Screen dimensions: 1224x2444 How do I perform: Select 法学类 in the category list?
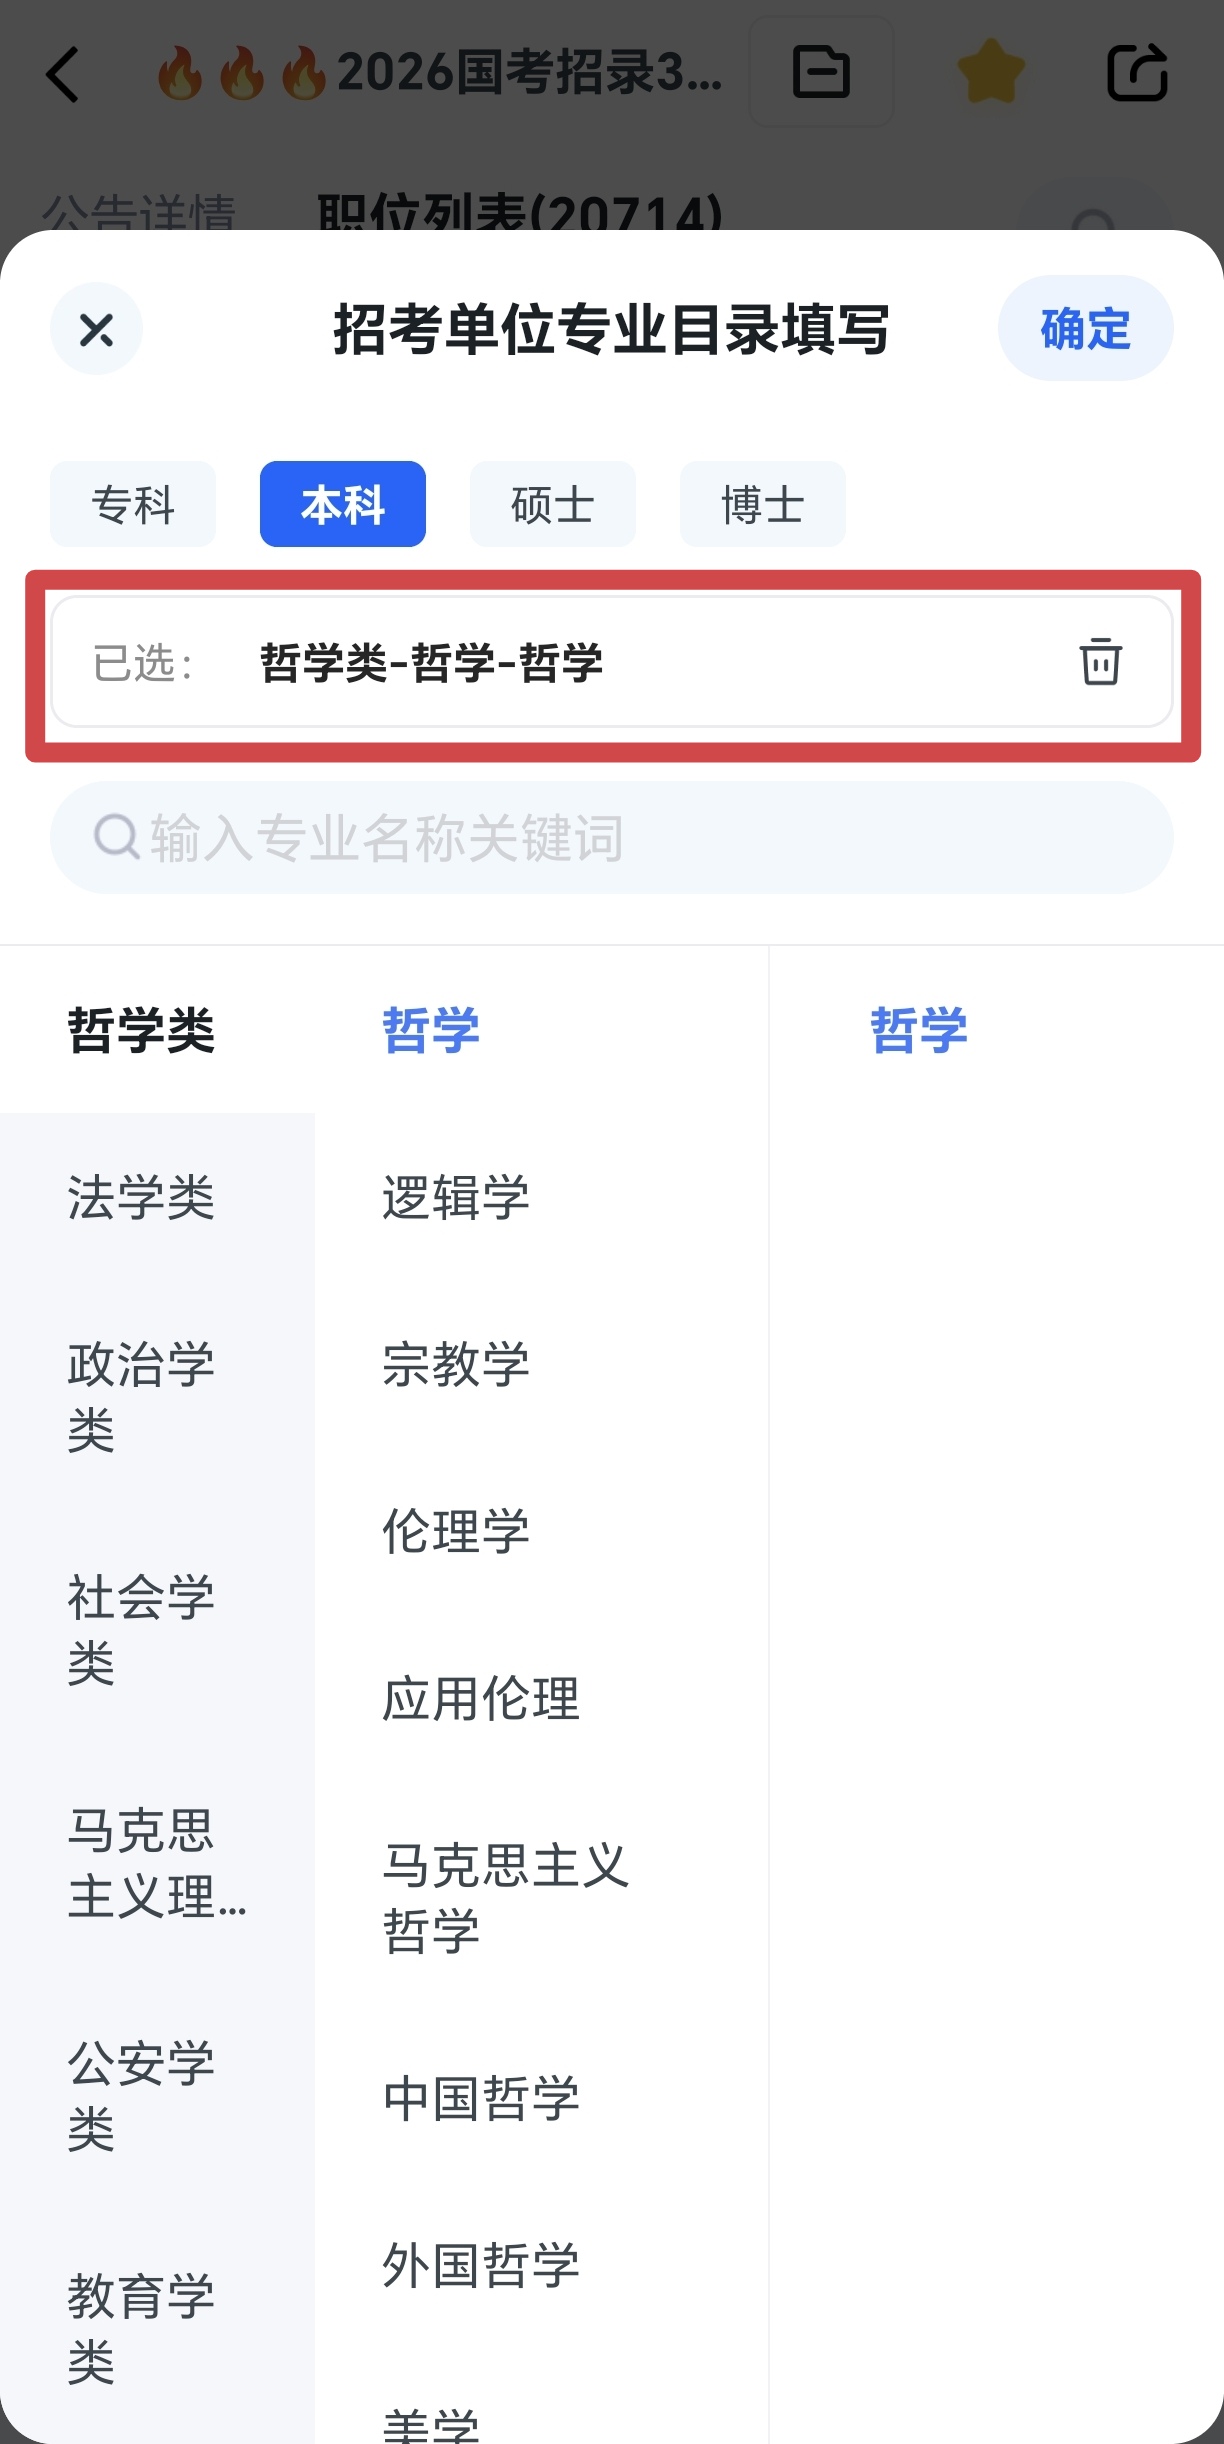[x=141, y=1197]
